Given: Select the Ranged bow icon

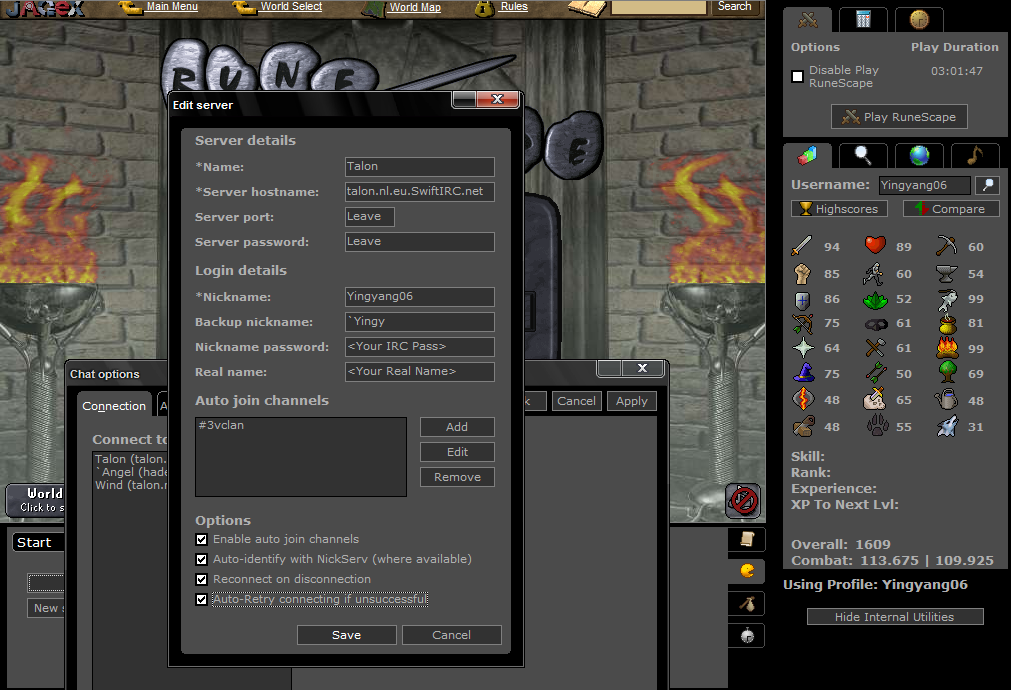Looking at the screenshot, I should tap(802, 323).
